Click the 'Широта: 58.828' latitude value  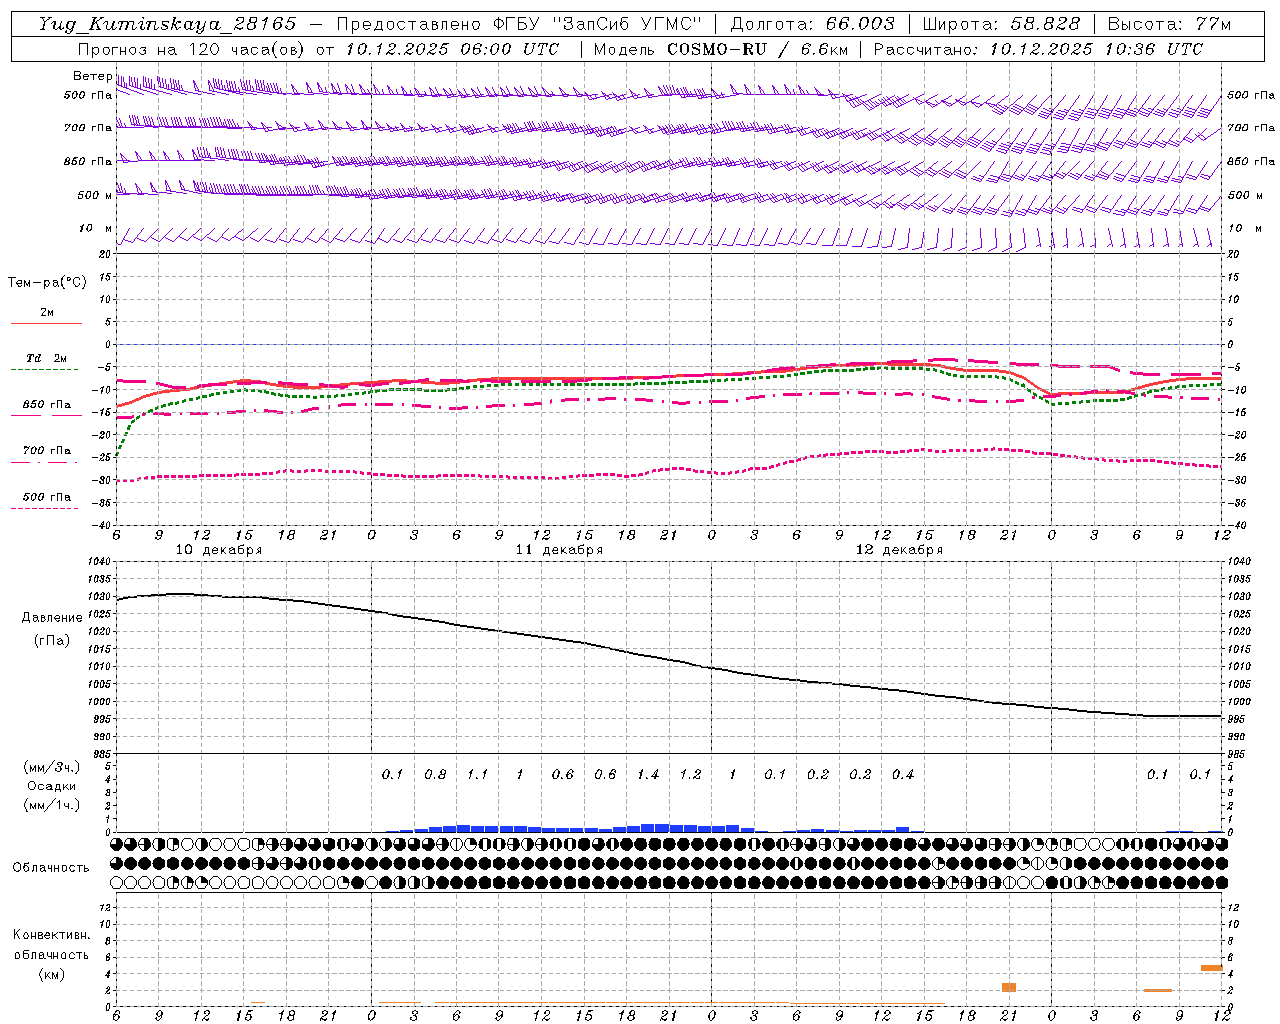click(x=1001, y=24)
